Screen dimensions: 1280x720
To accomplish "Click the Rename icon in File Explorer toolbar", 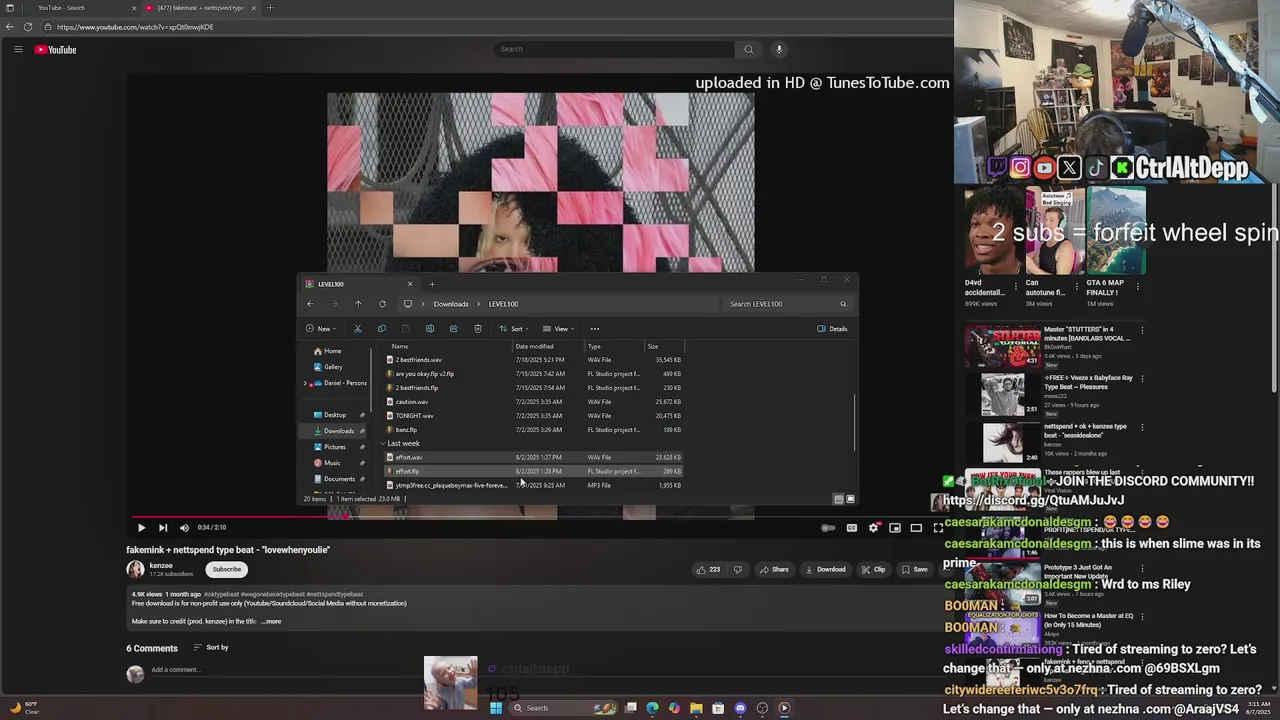I will coord(430,329).
